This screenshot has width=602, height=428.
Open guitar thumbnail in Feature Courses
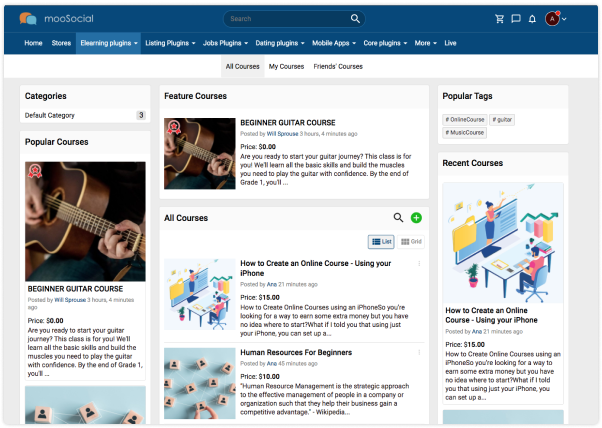(x=200, y=154)
